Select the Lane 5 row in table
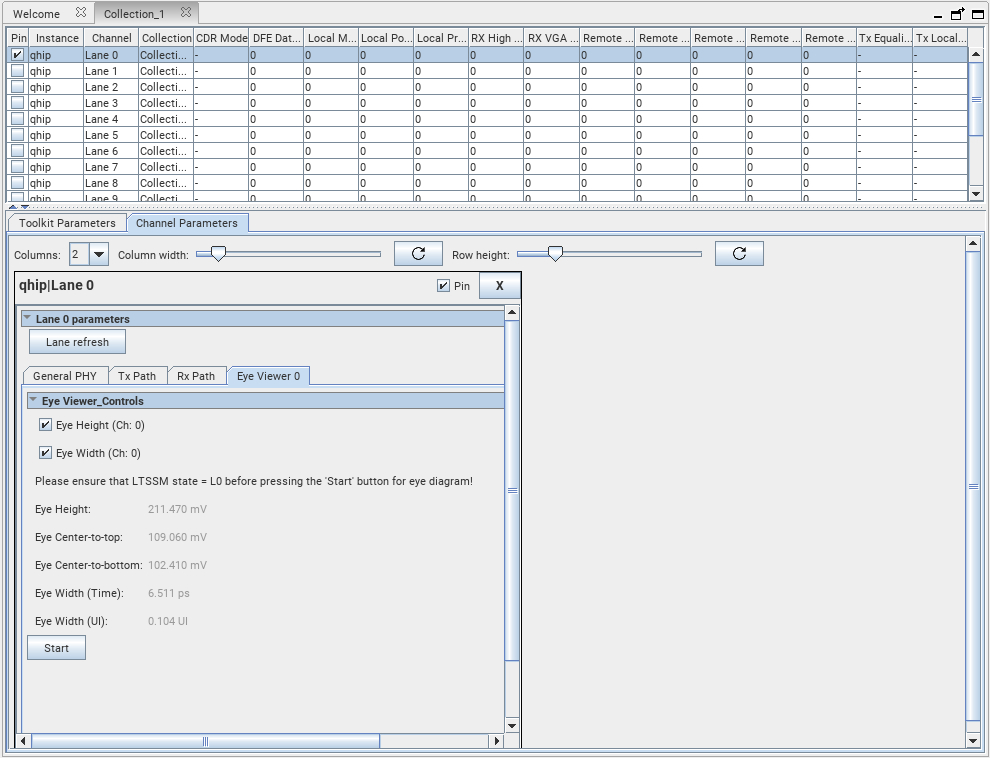 coord(101,135)
